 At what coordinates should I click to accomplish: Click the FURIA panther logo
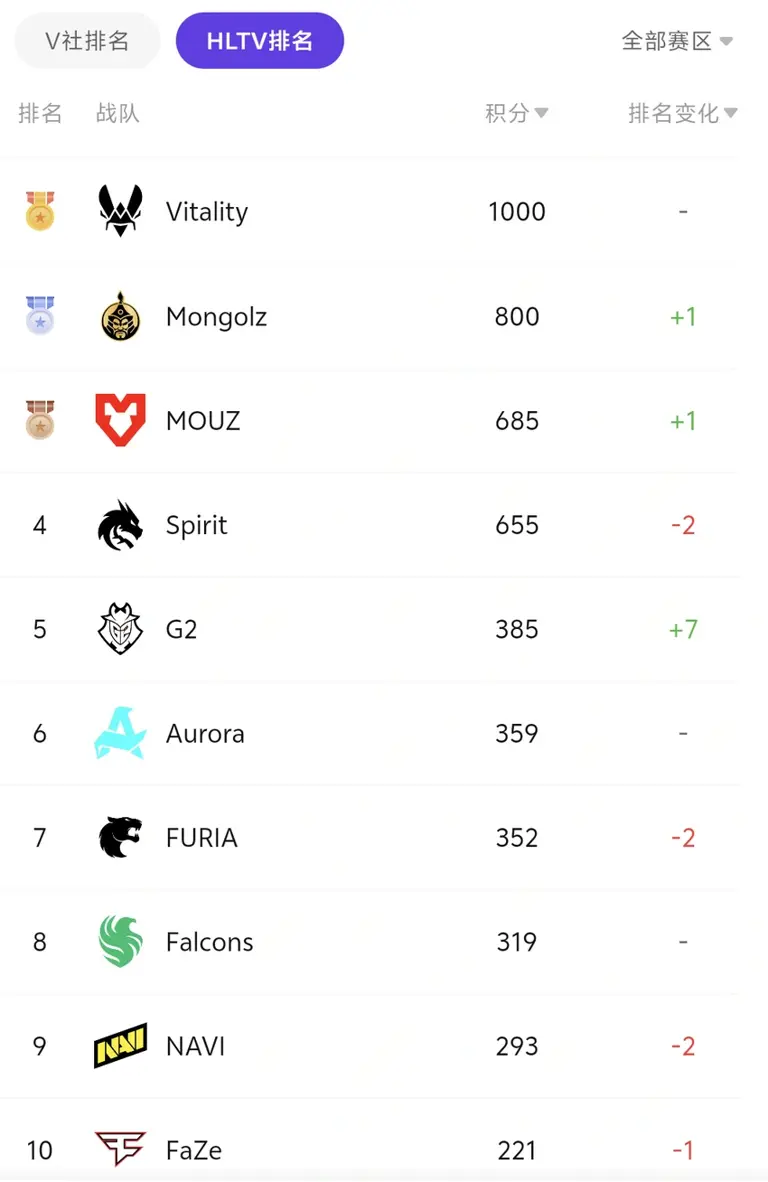tap(120, 837)
